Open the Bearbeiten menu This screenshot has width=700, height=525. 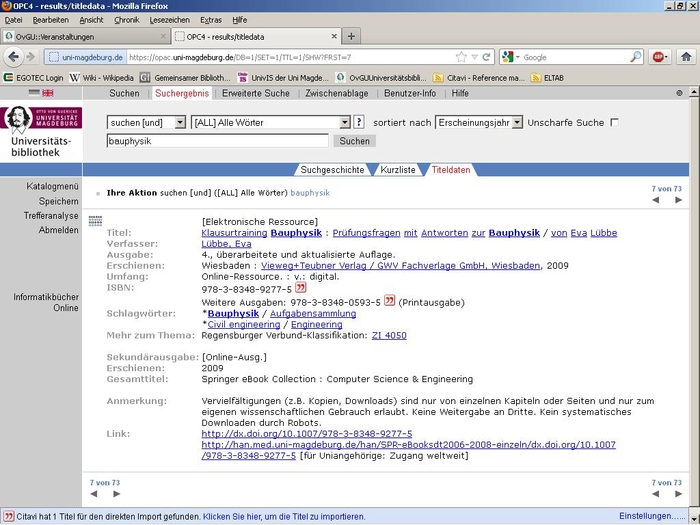click(51, 20)
